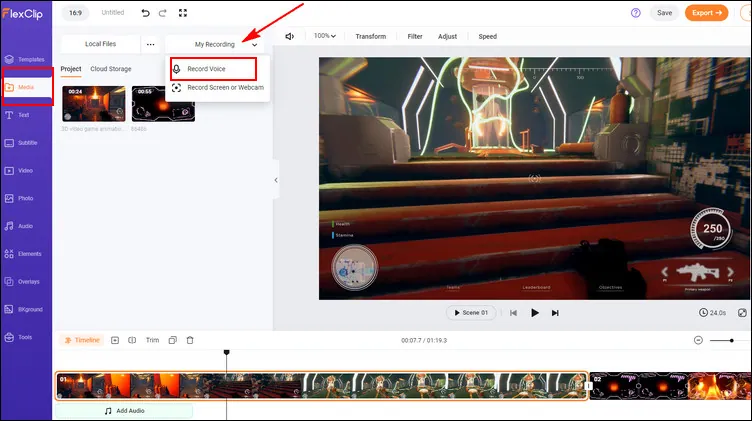Open the Subtitle sidebar section
The width and height of the screenshot is (752, 421).
tap(21, 143)
